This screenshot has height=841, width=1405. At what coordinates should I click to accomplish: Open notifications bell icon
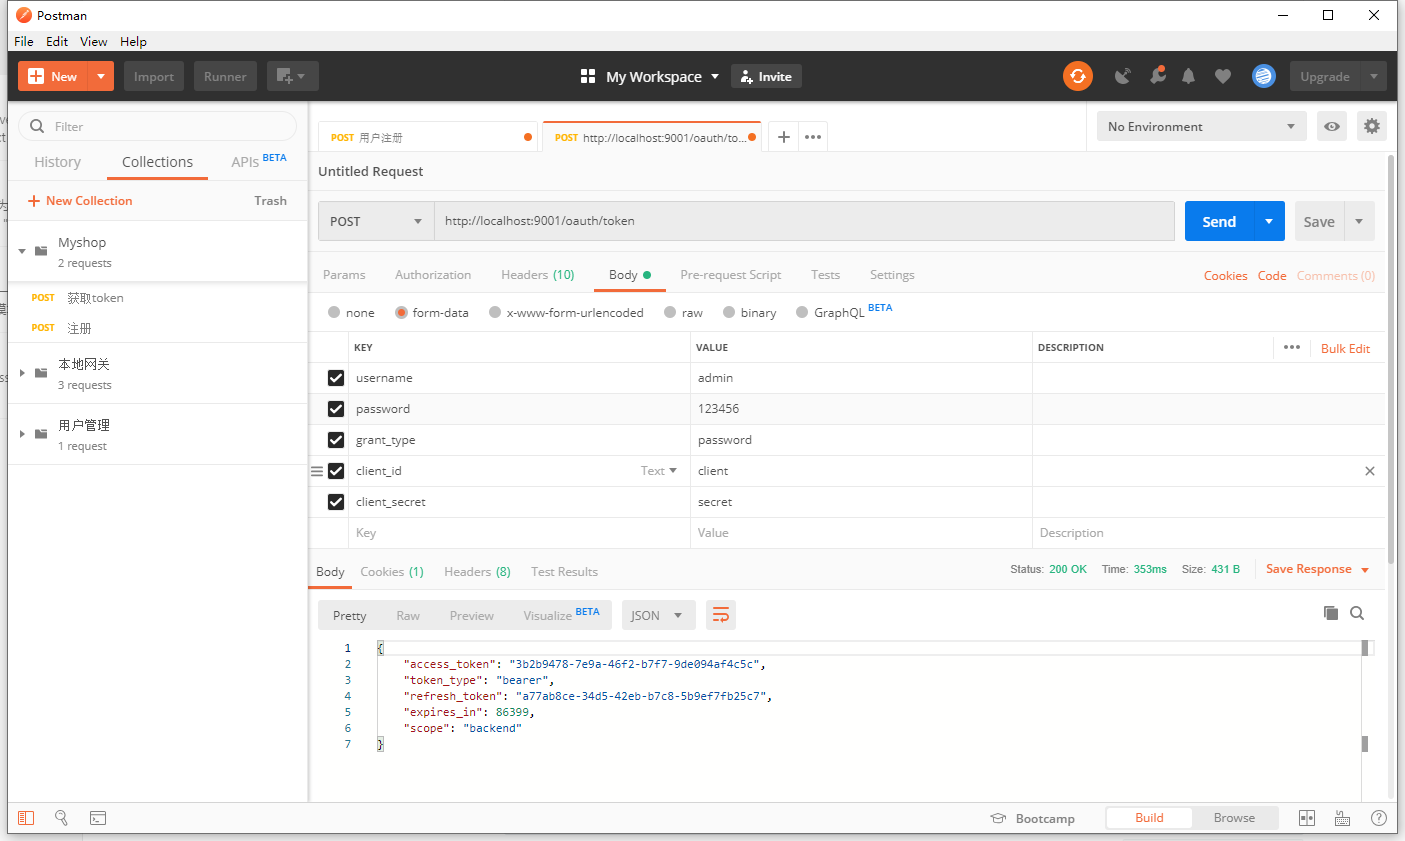point(1188,76)
